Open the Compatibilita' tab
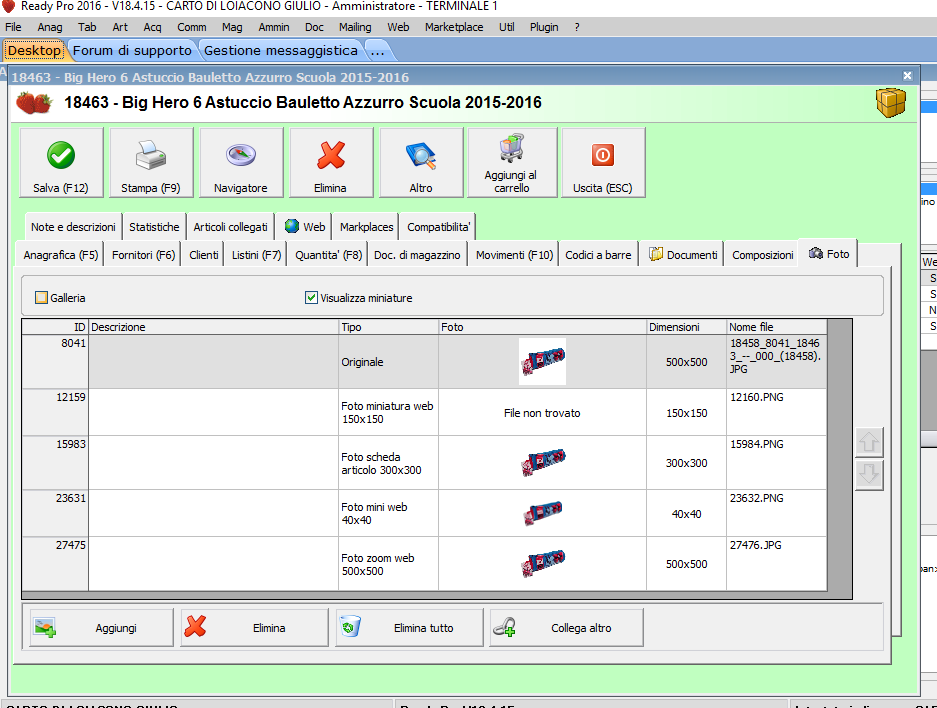The width and height of the screenshot is (937, 708). [439, 227]
